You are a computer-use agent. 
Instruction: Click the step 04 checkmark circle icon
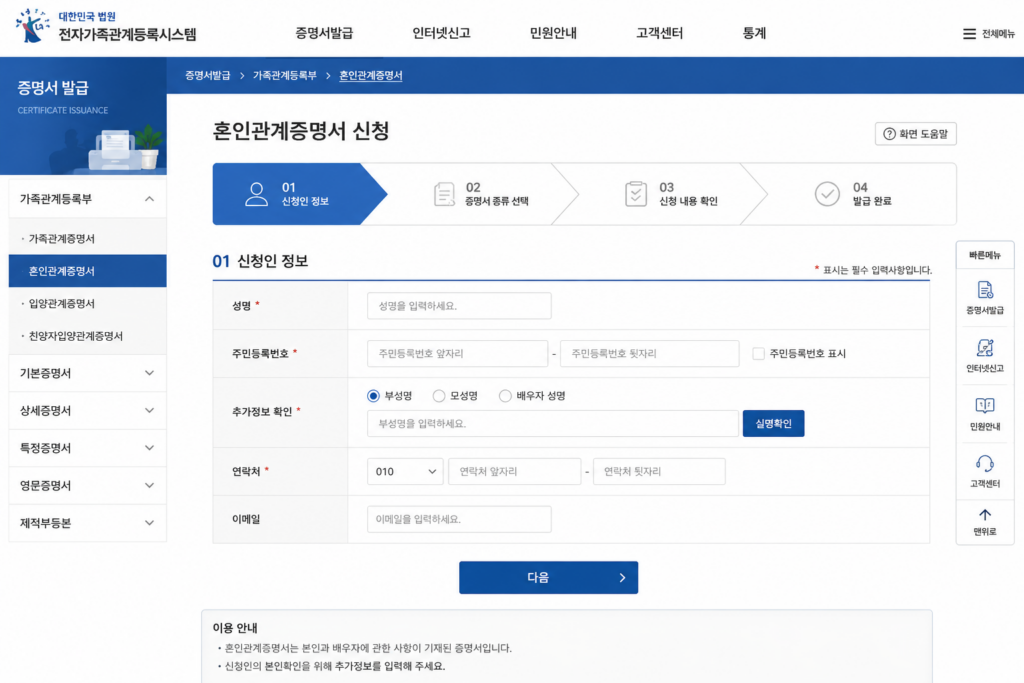click(x=827, y=194)
